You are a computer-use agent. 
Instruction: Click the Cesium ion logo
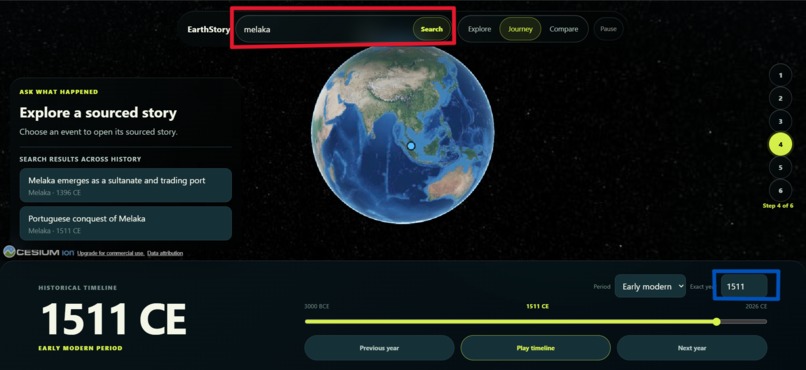click(x=39, y=252)
